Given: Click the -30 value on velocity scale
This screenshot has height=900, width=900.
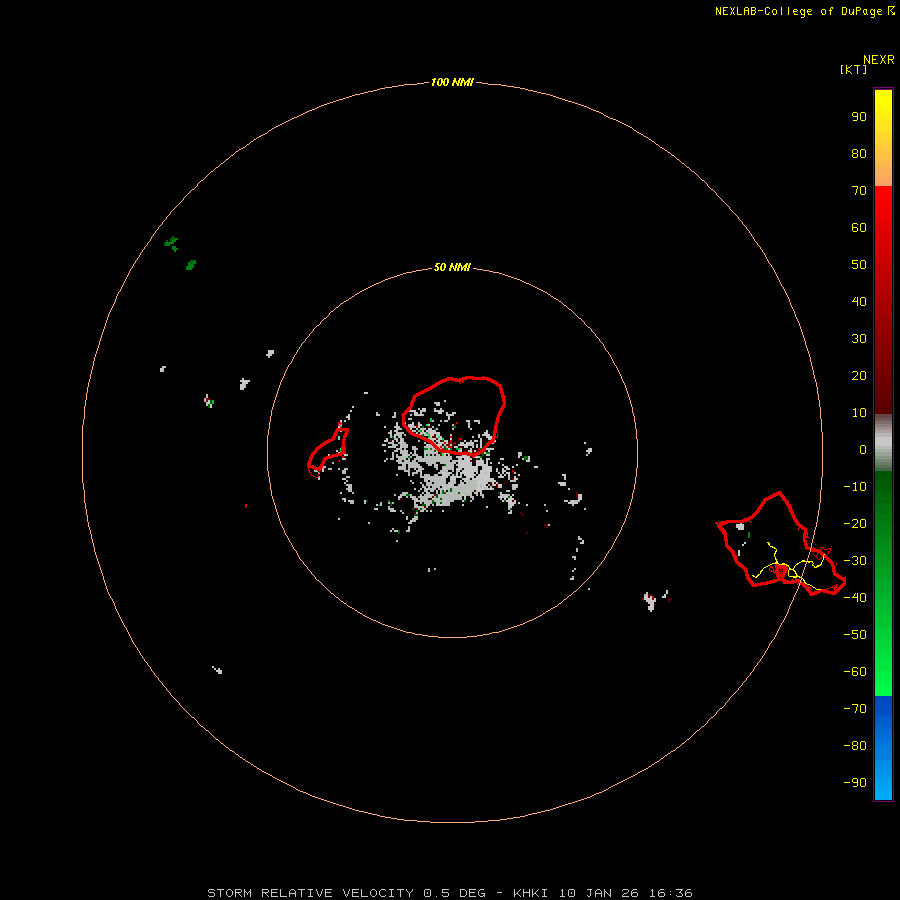Looking at the screenshot, I should tap(855, 561).
